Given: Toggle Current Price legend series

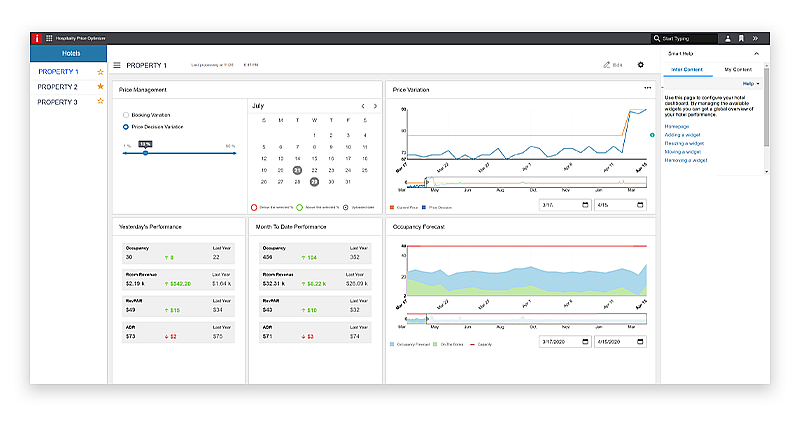Looking at the screenshot, I should point(404,208).
